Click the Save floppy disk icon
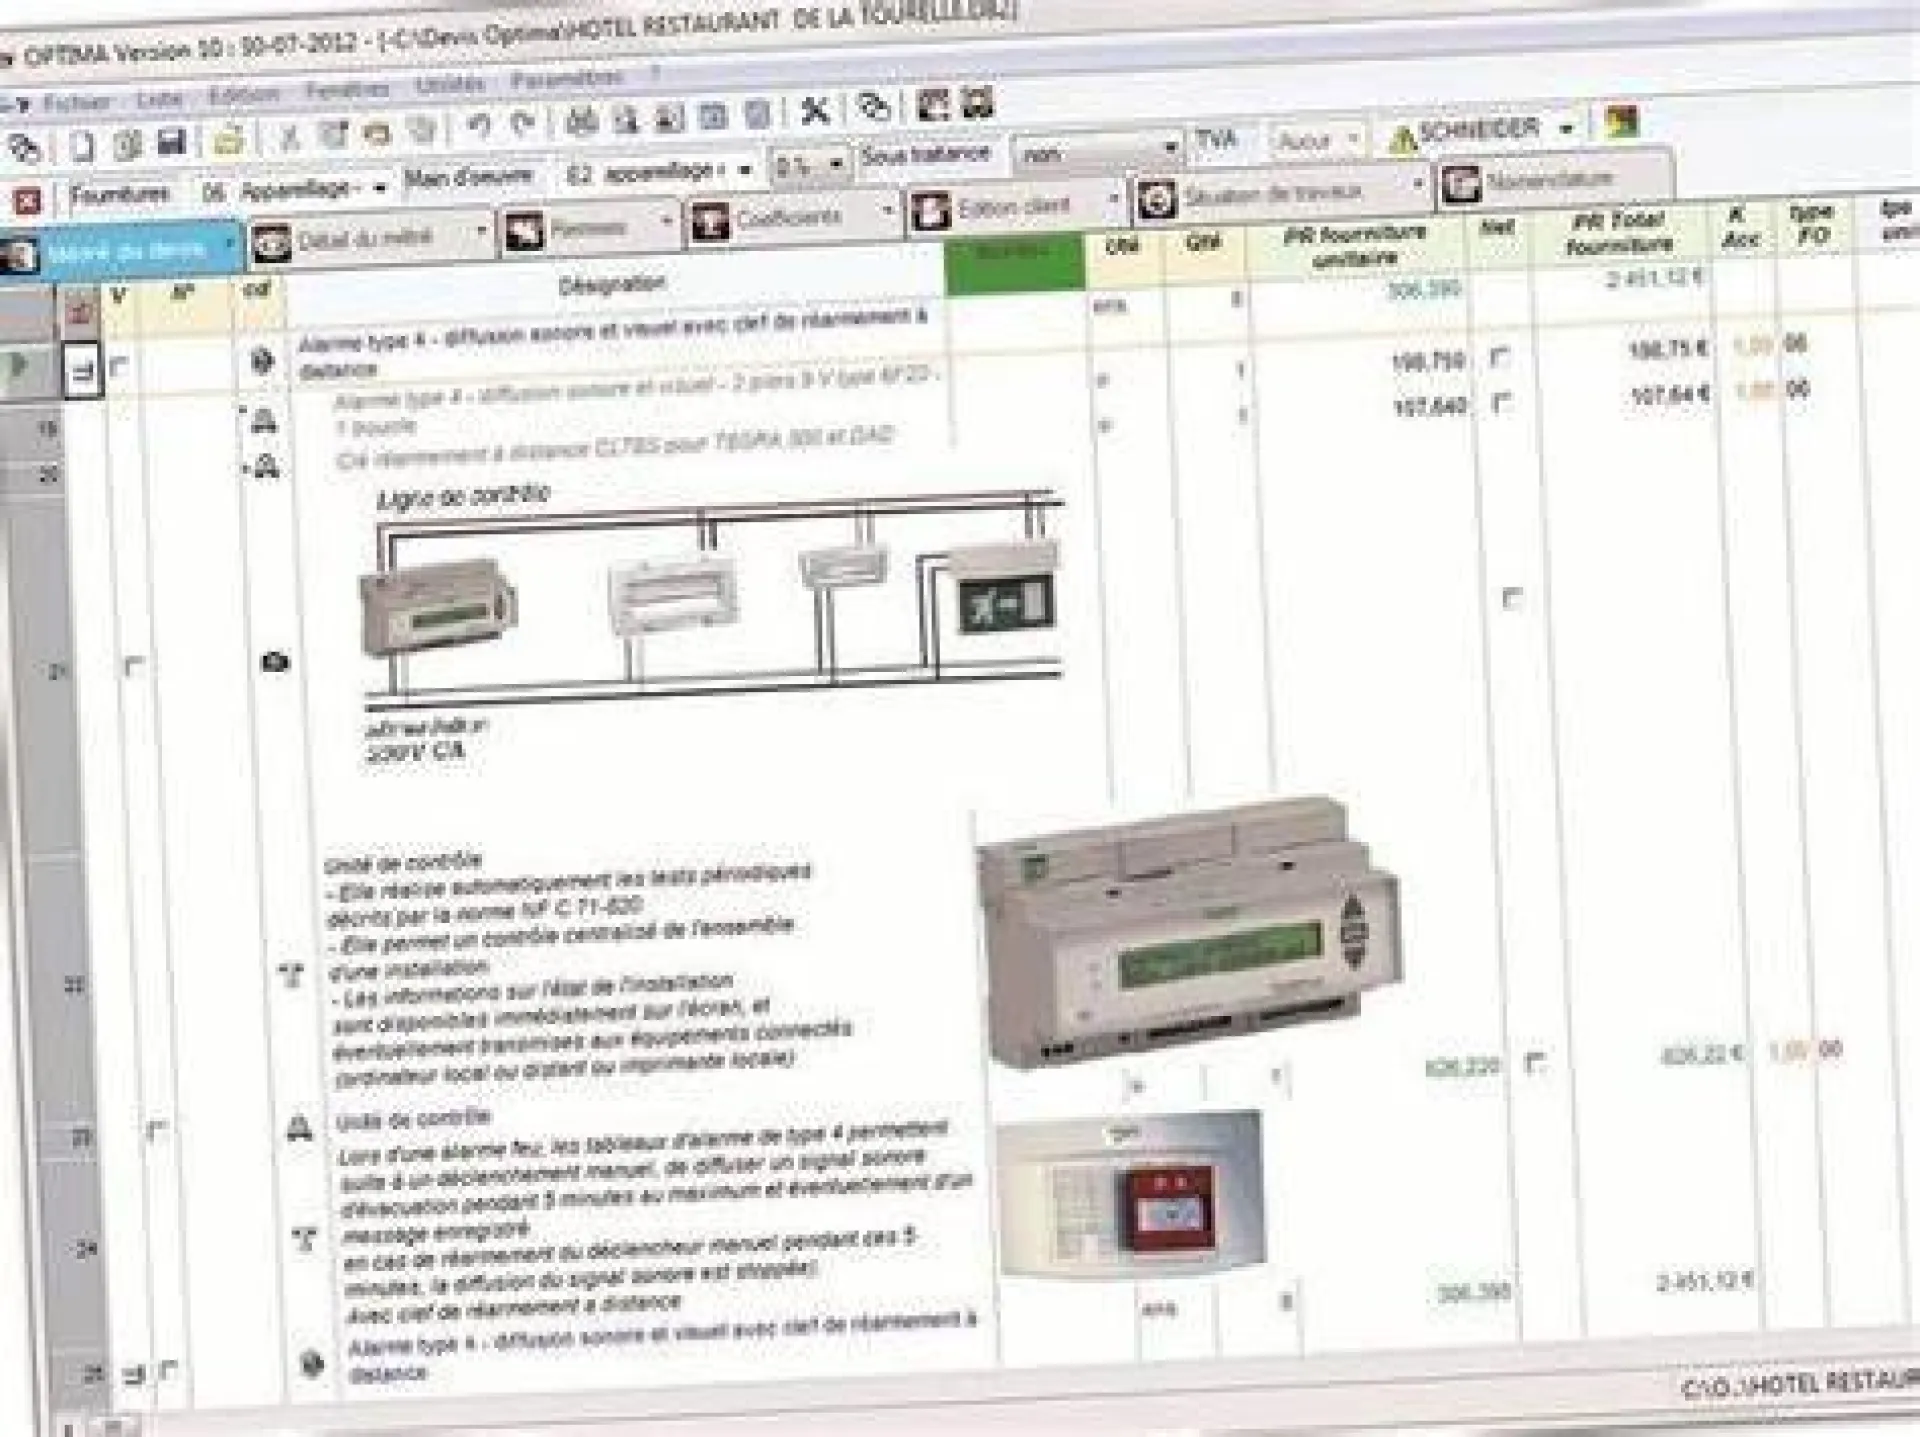Screen dimensions: 1920x1437 [x=172, y=144]
